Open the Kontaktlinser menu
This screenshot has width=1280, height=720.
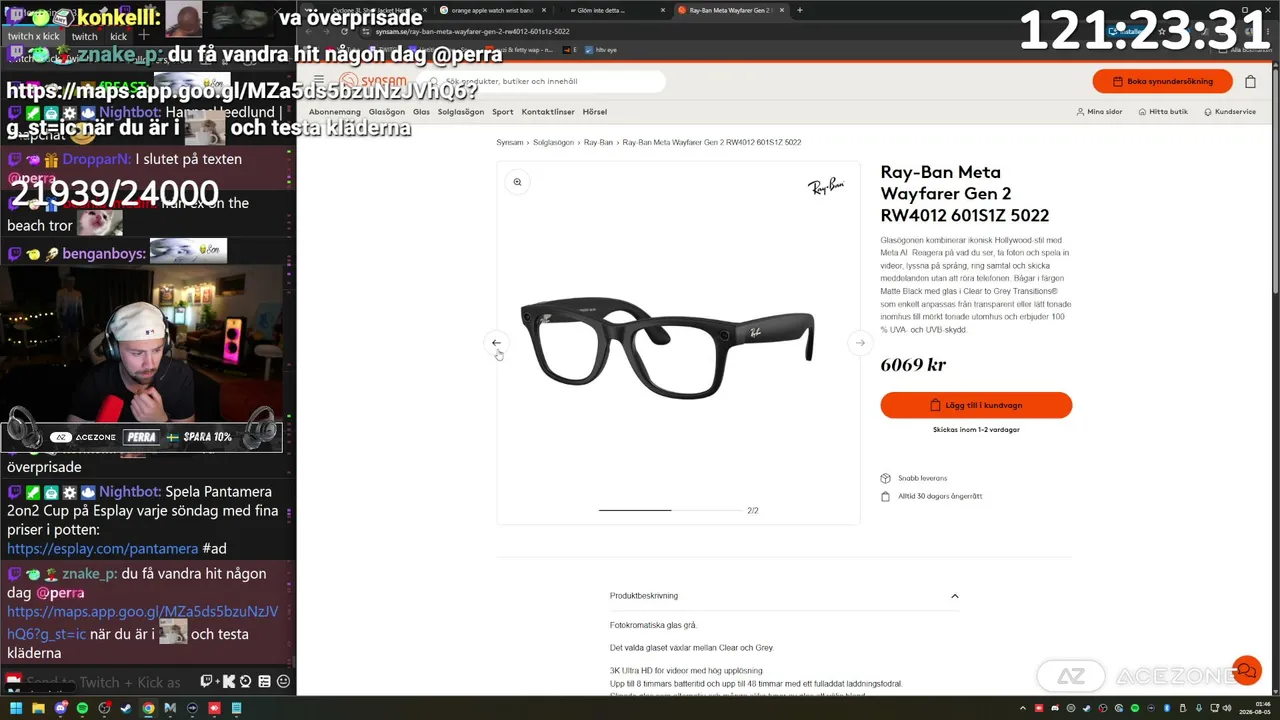(550, 112)
